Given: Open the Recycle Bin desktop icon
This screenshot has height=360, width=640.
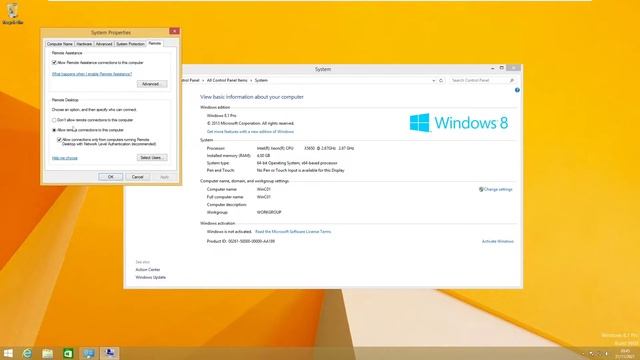Looking at the screenshot, I should pyautogui.click(x=13, y=13).
